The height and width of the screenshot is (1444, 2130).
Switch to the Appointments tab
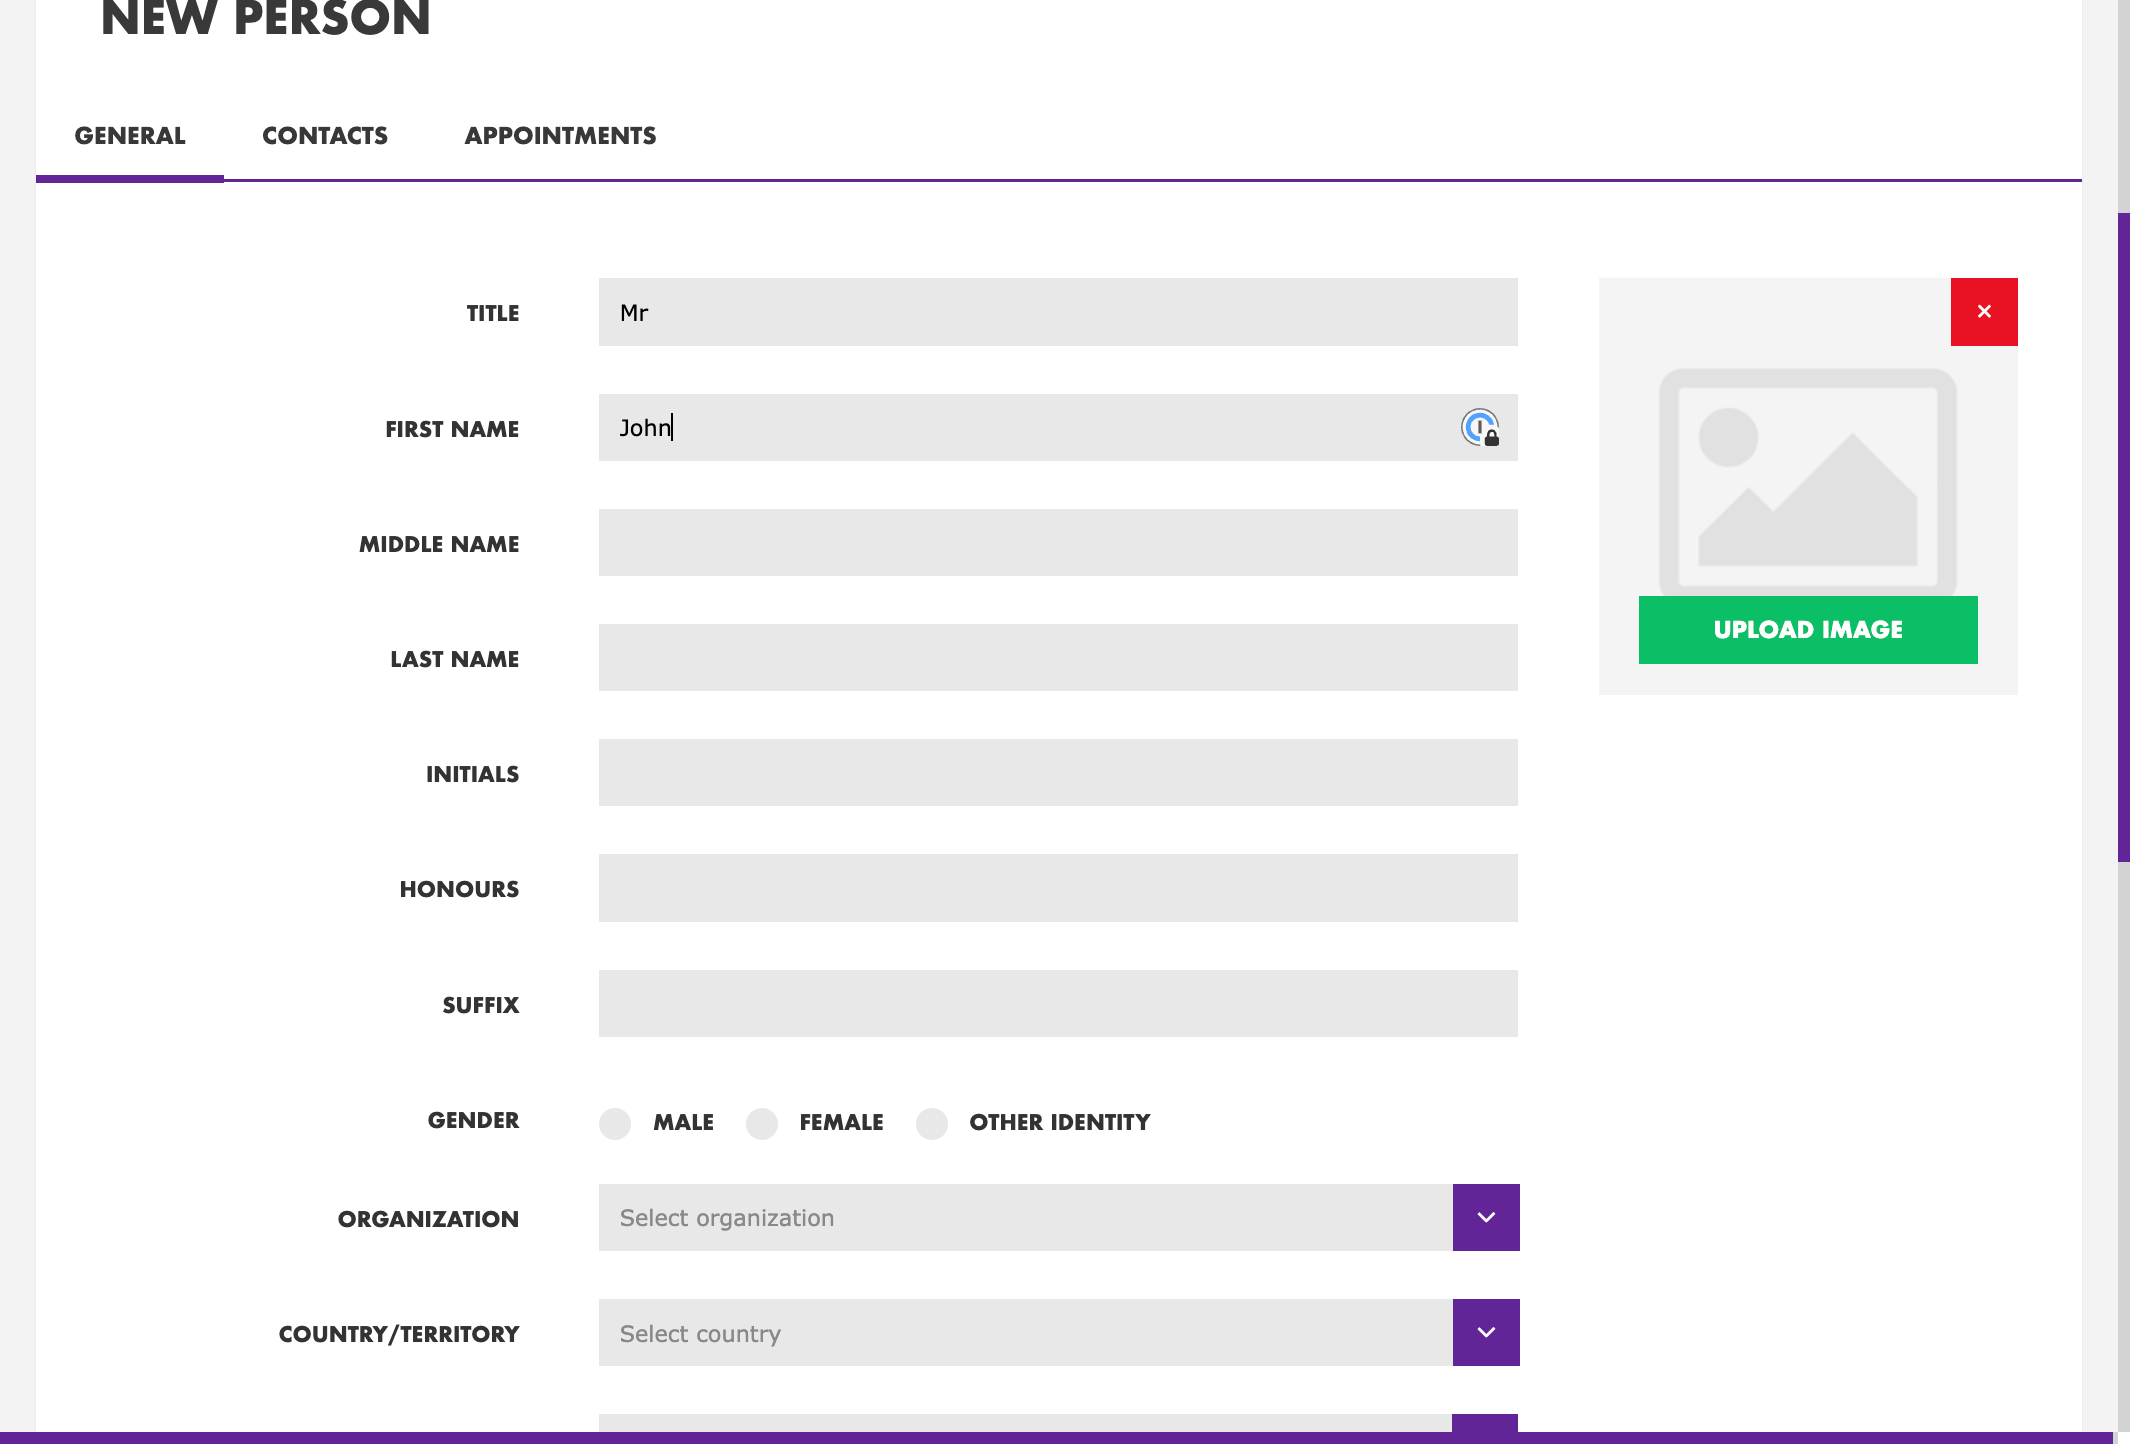coord(560,136)
